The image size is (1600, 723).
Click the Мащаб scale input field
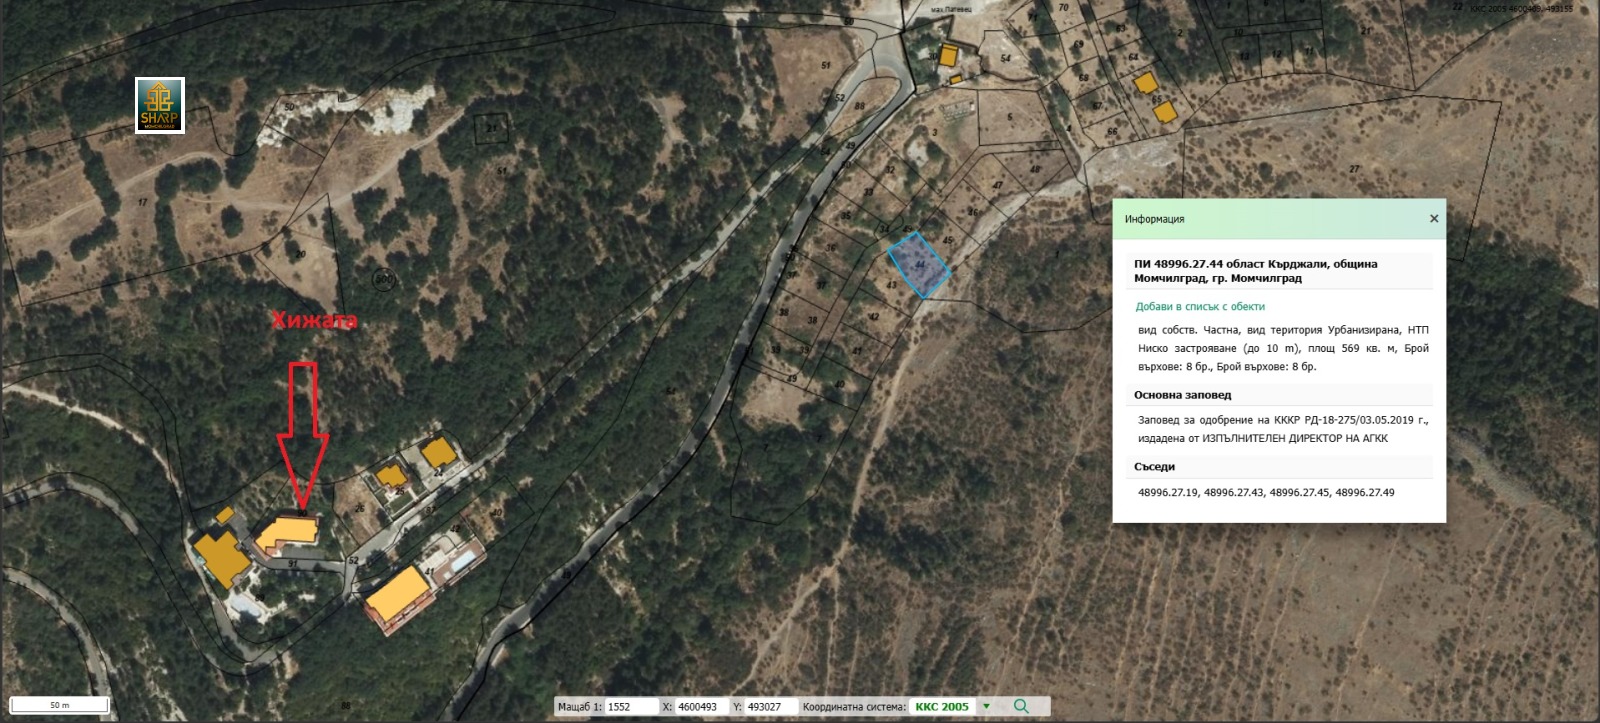click(x=631, y=707)
